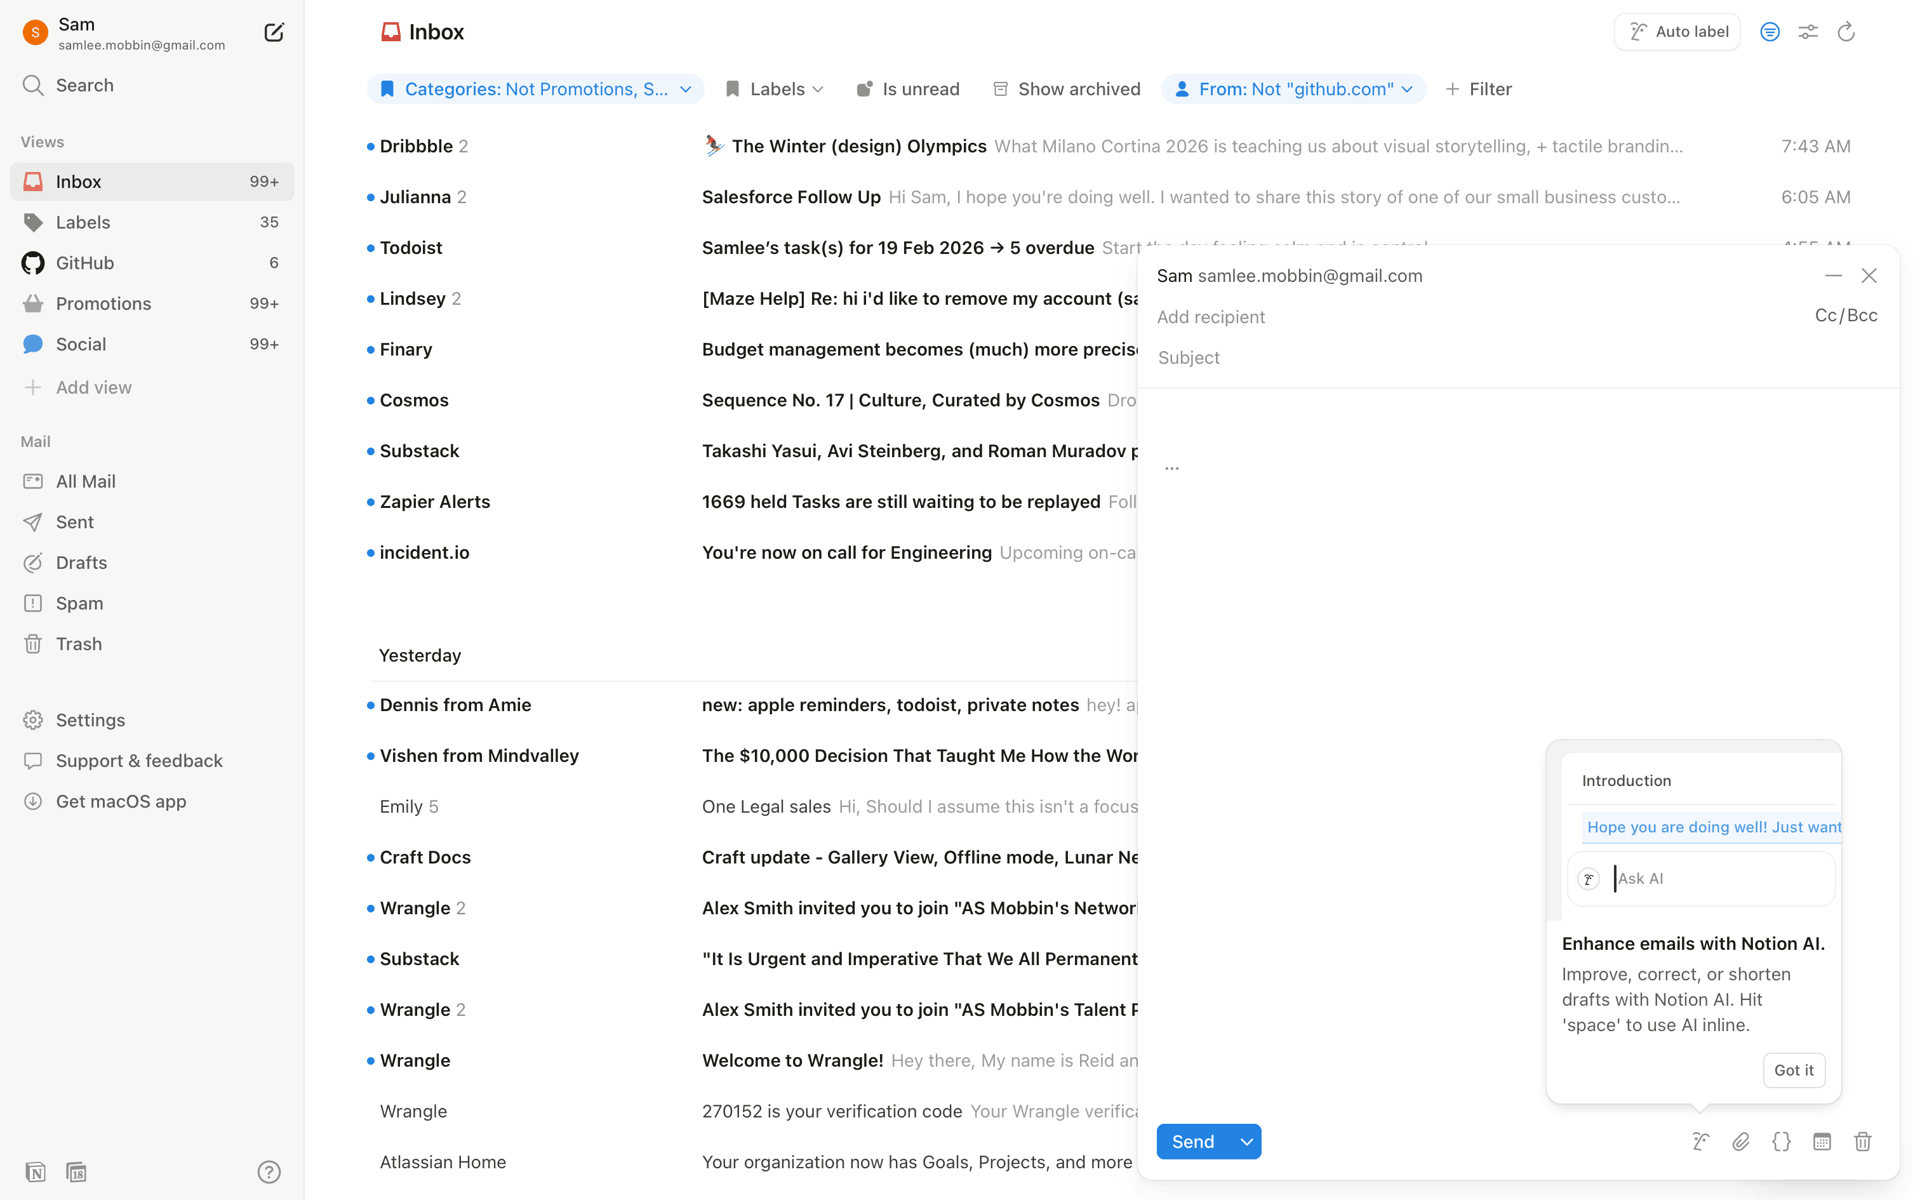The image size is (1920, 1200).
Task: Minimize the compose draft window
Action: click(x=1833, y=275)
